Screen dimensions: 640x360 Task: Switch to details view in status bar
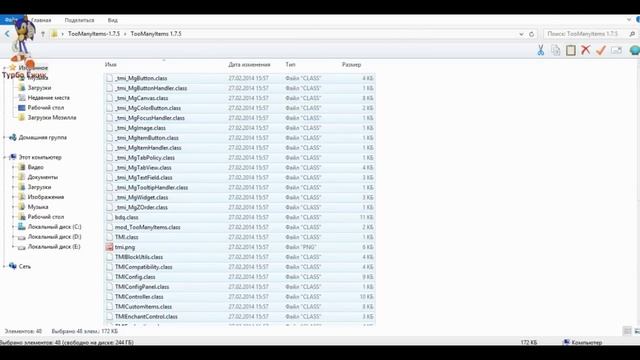point(627,331)
